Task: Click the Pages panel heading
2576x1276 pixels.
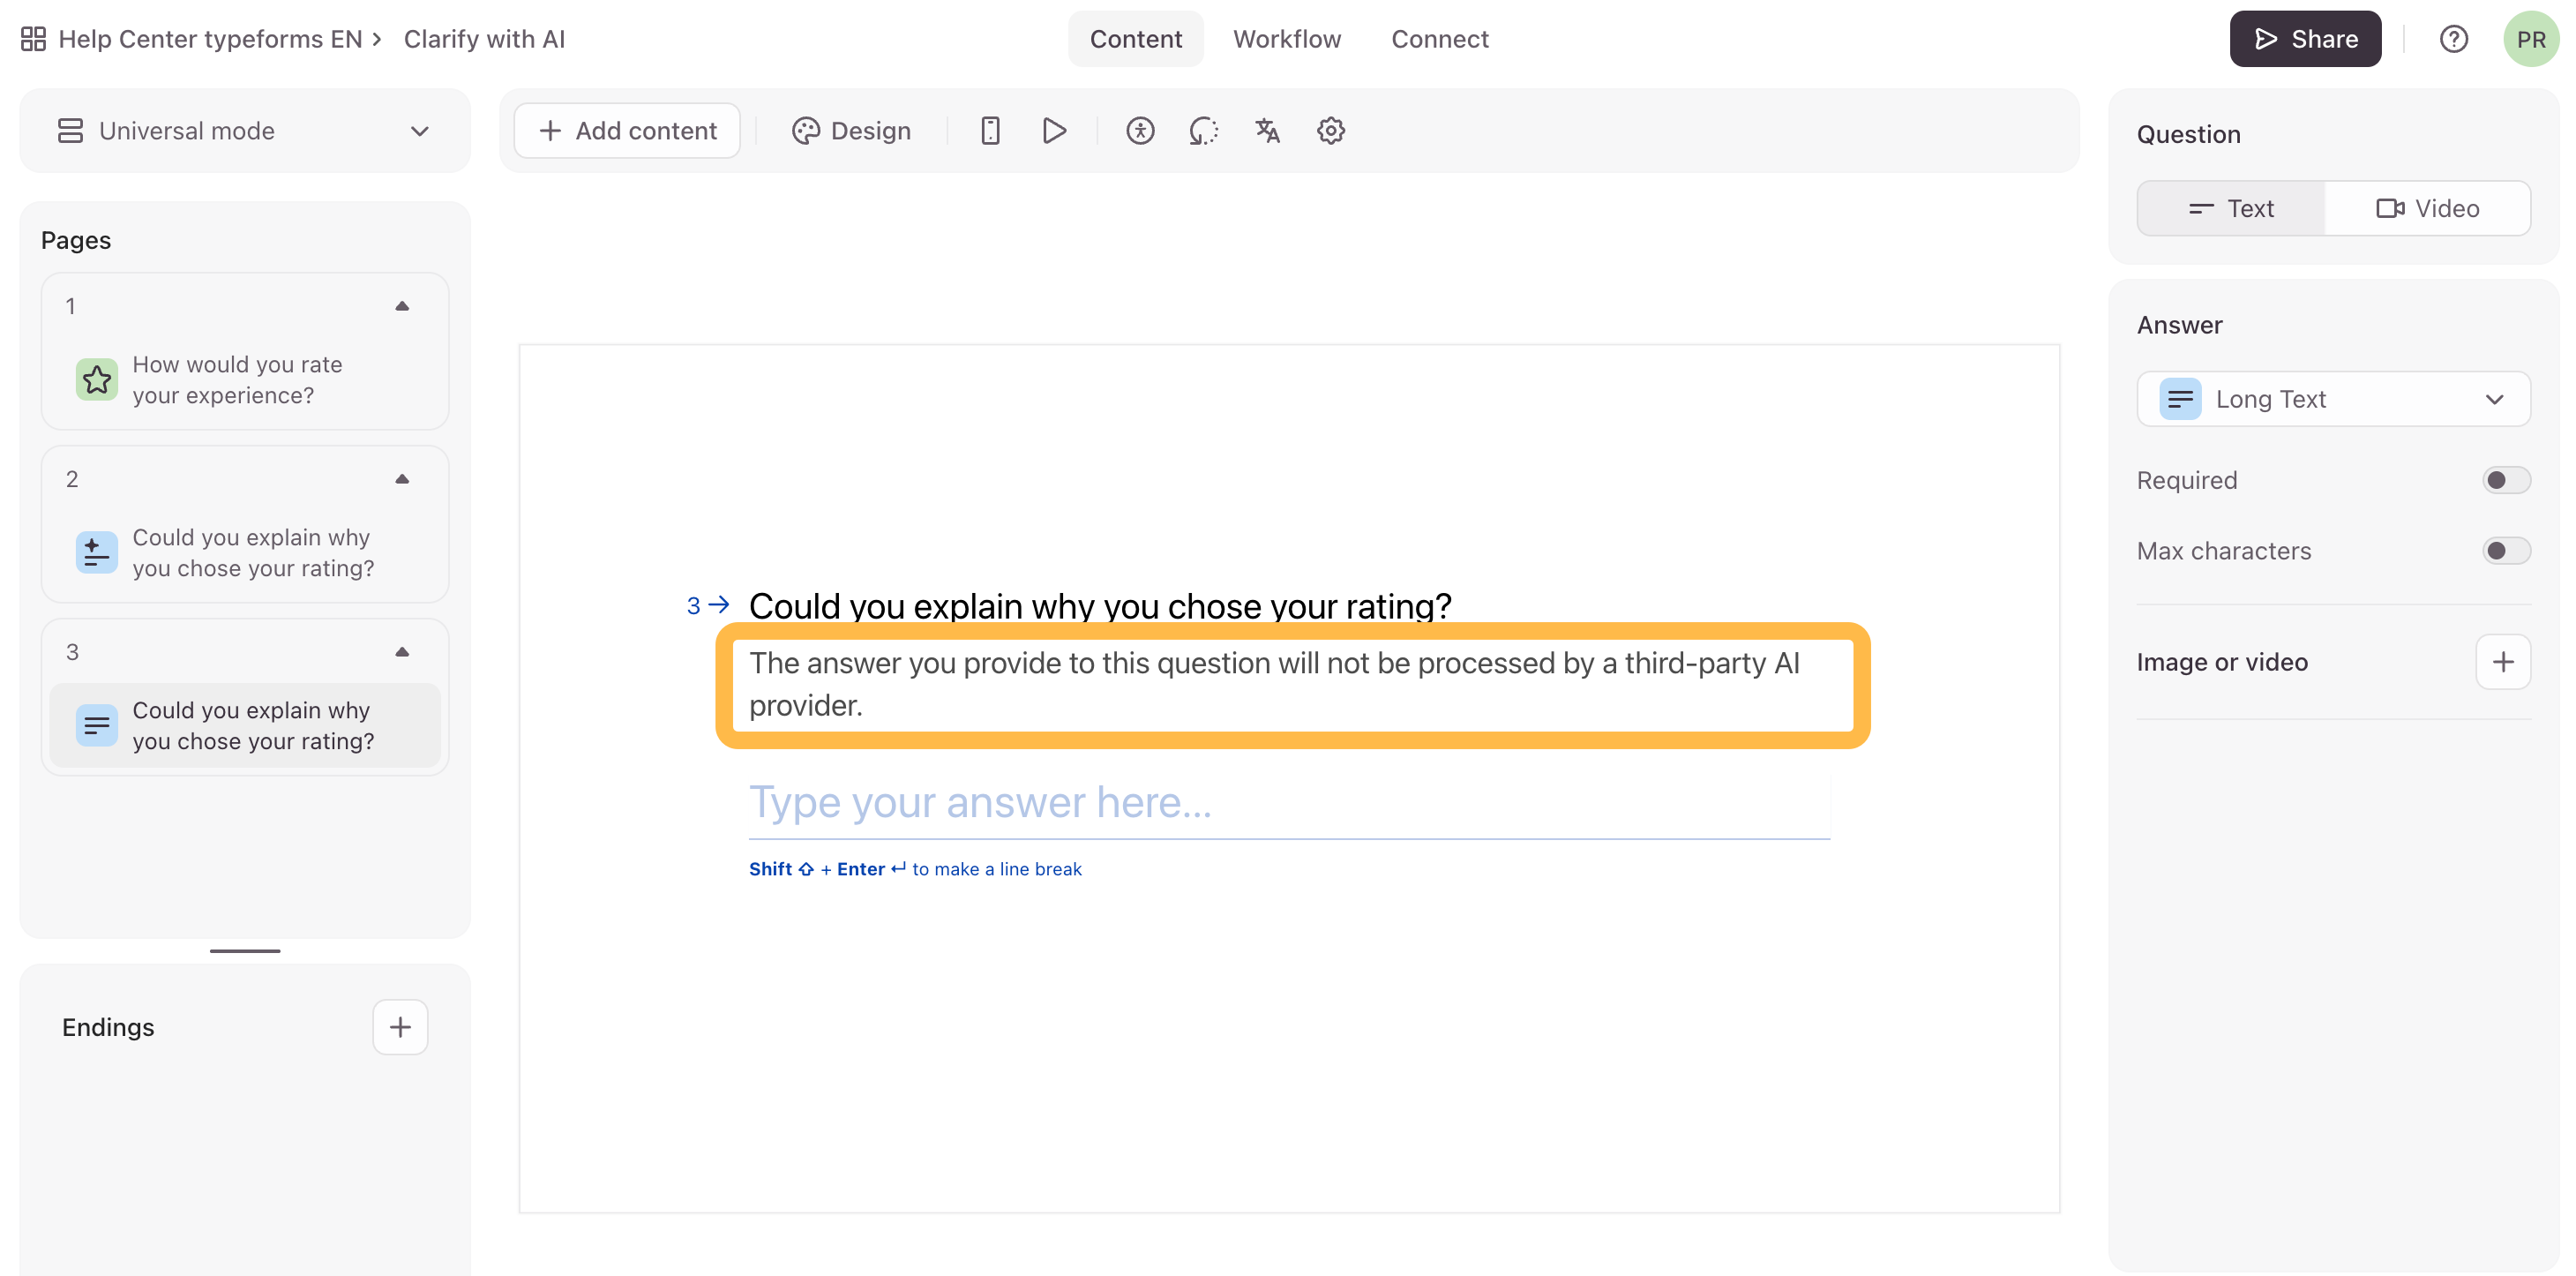Action: tap(76, 240)
